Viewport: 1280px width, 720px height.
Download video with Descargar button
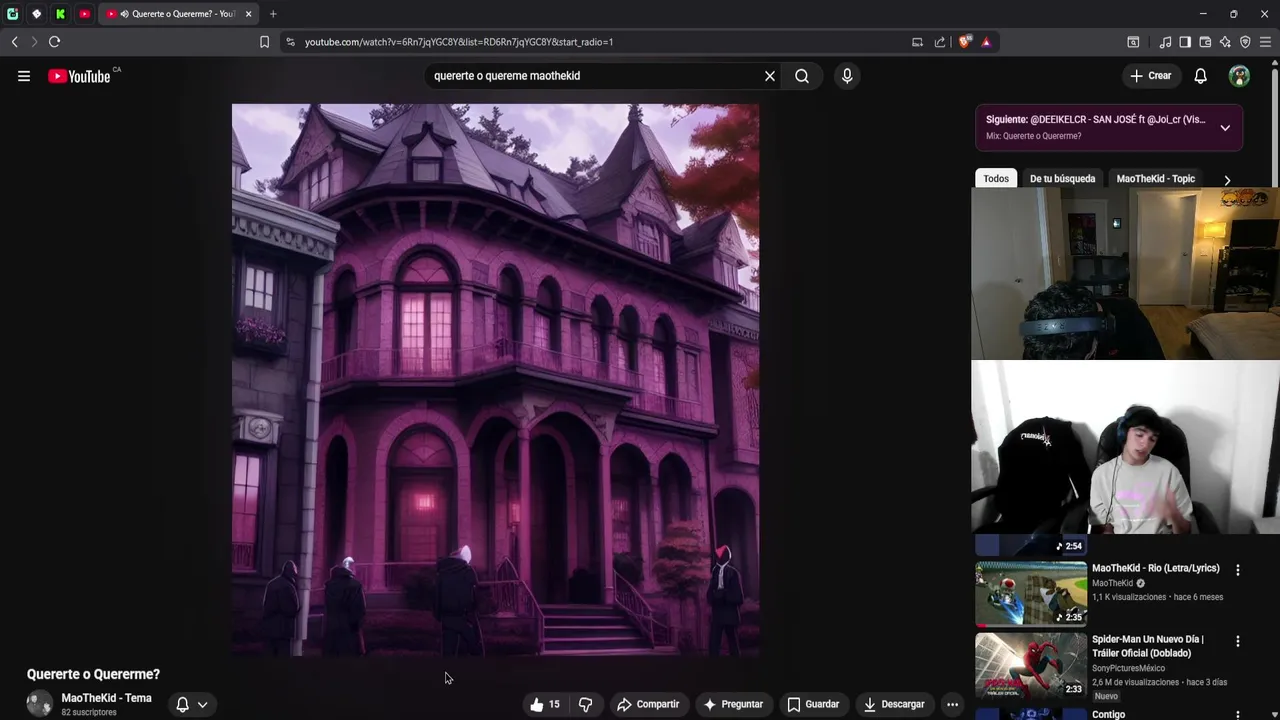coord(894,704)
